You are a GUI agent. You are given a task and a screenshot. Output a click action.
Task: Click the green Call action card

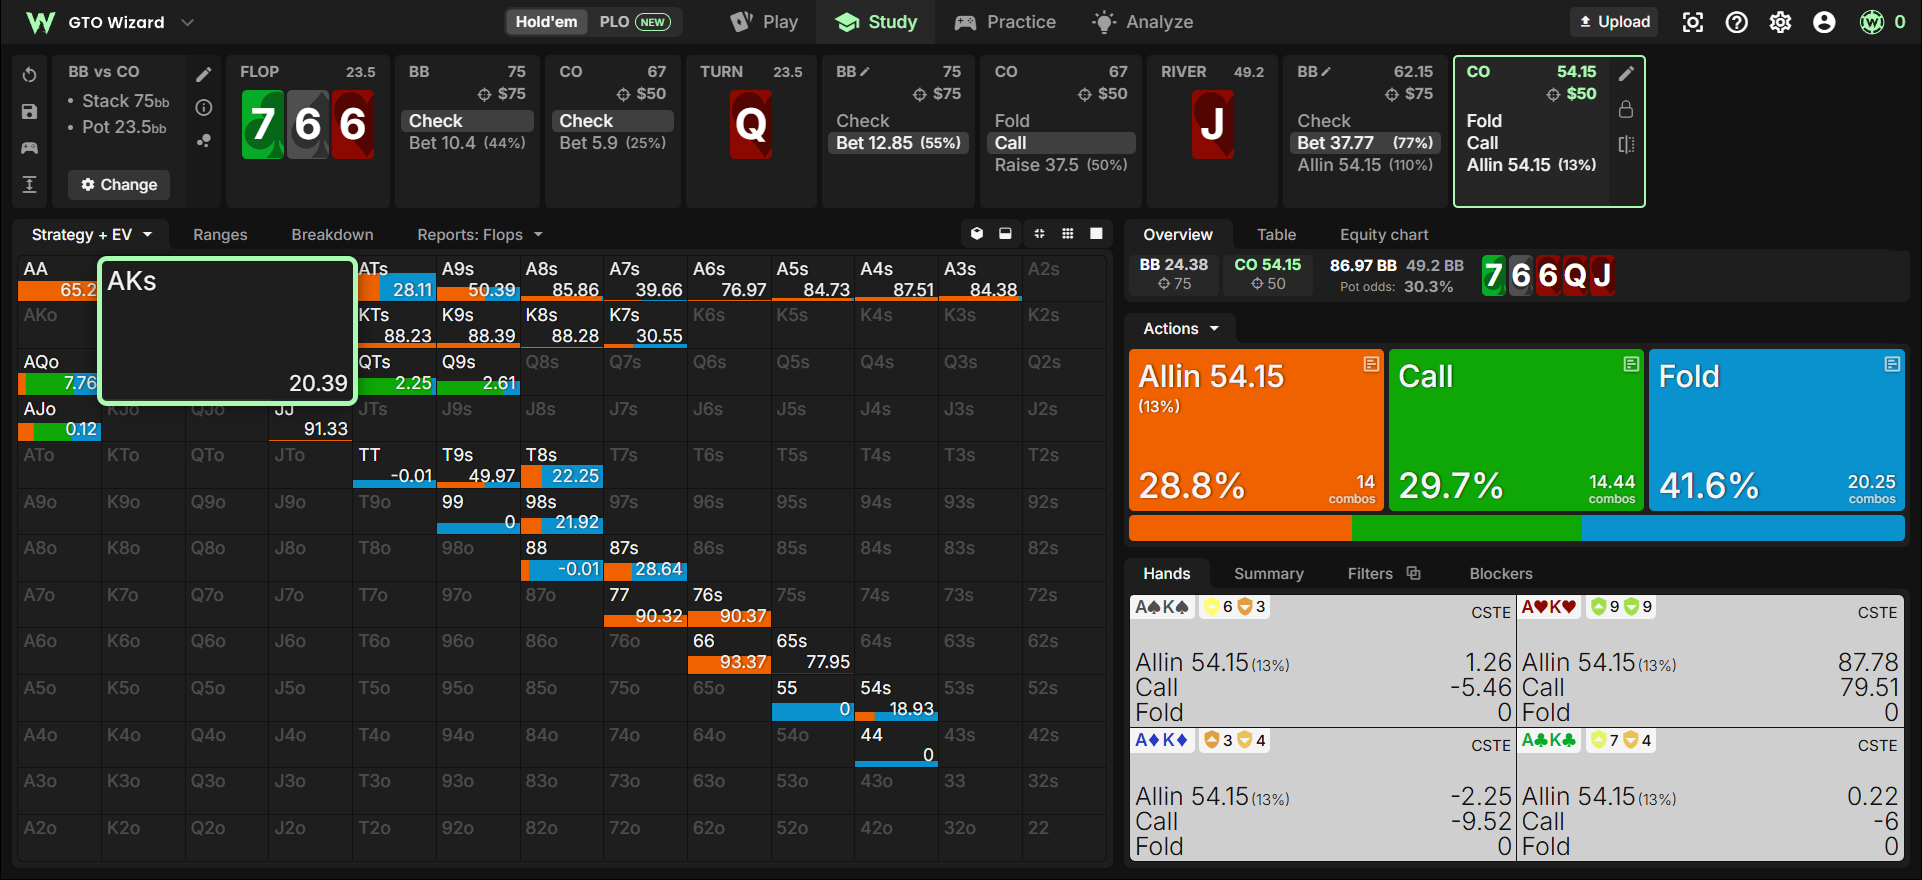(1516, 430)
